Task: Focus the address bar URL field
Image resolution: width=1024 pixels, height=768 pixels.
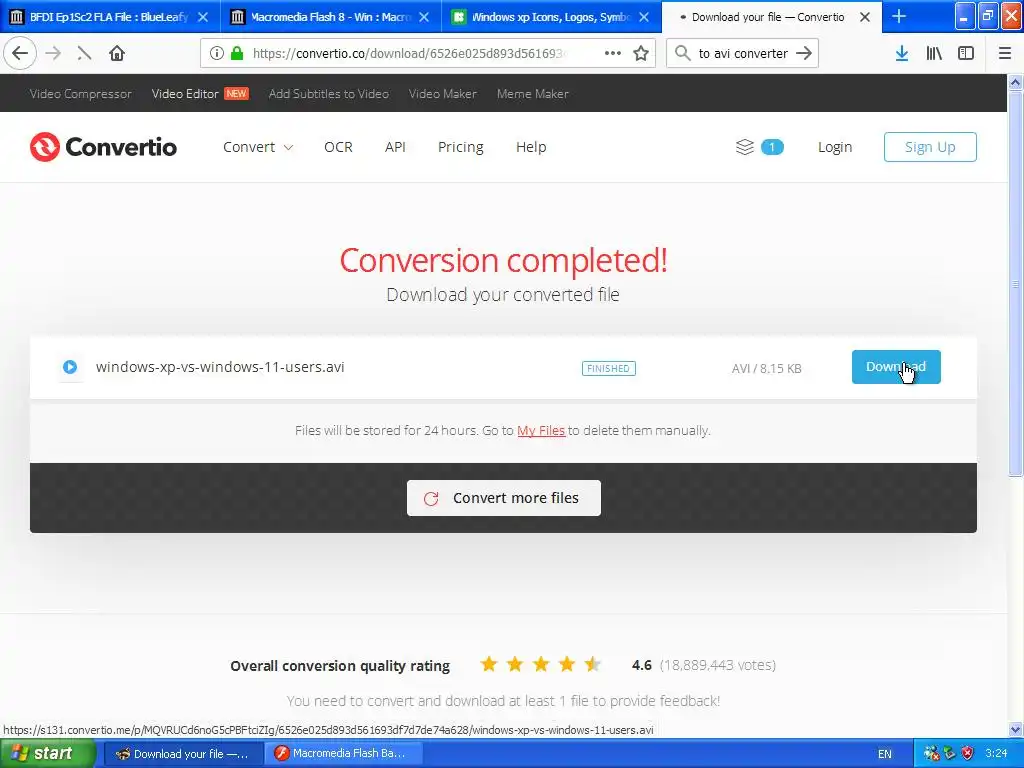Action: tap(409, 54)
